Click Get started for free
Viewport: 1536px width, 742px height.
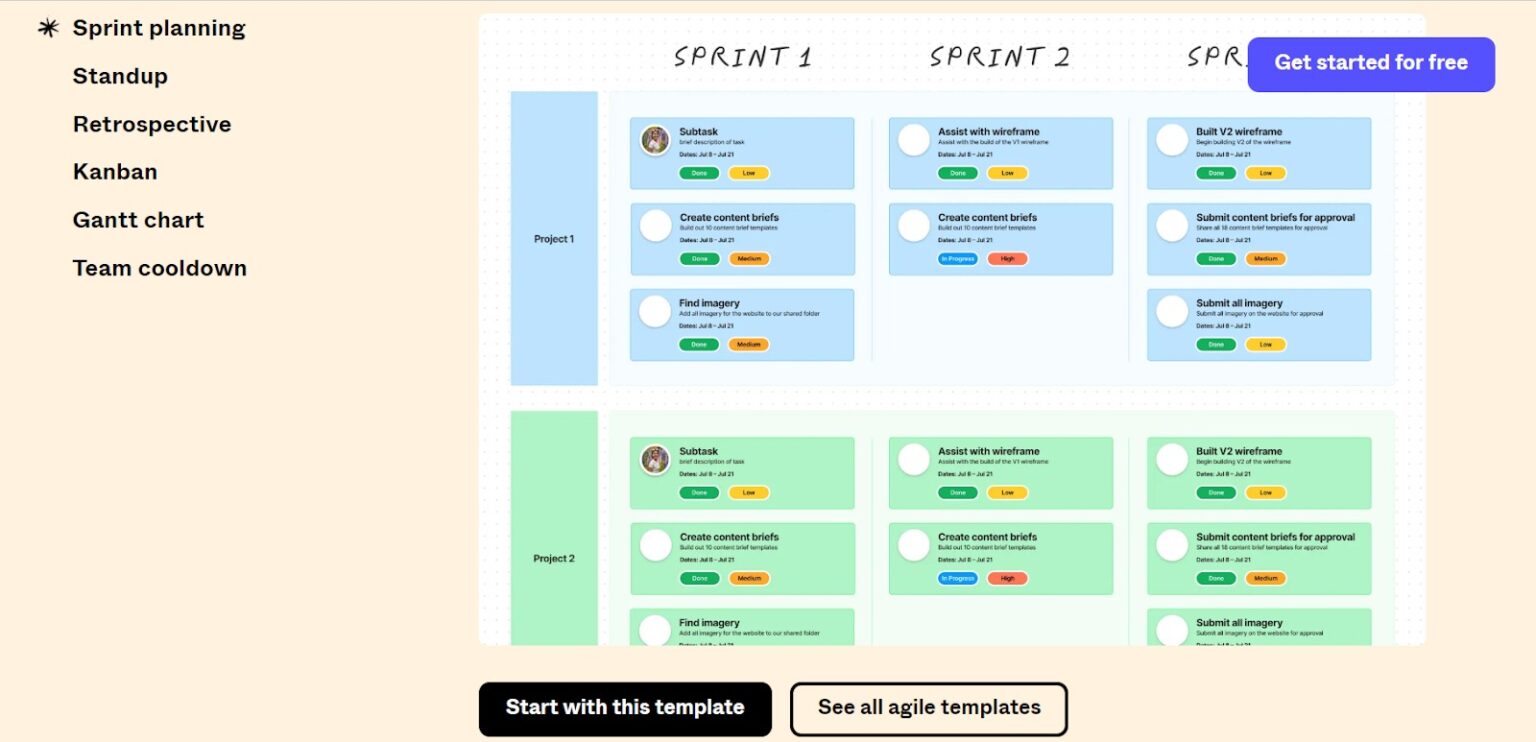[x=1370, y=63]
